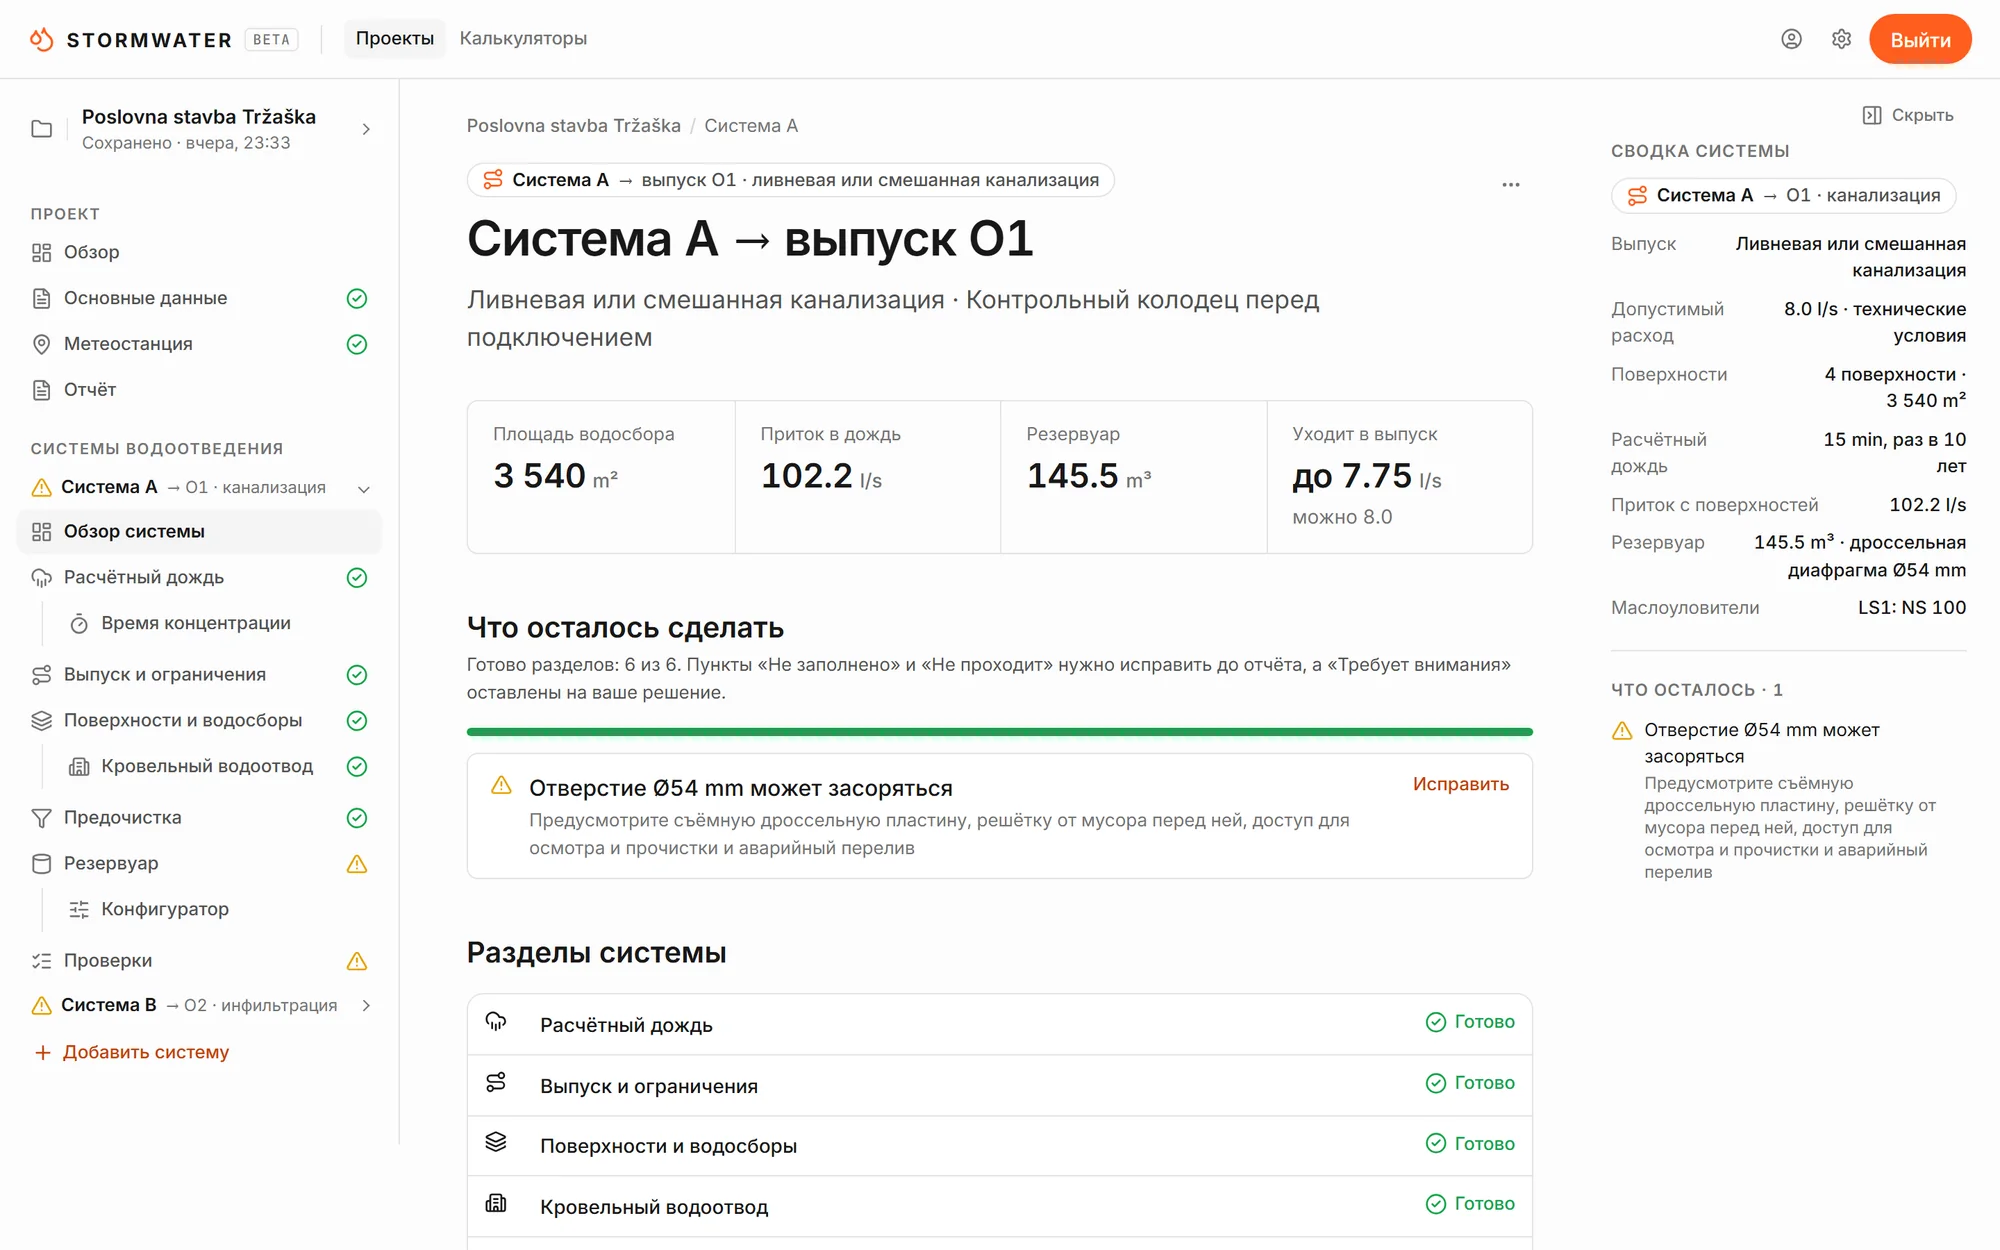Click the Основные данные document icon
The image size is (2000, 1250).
(41, 298)
